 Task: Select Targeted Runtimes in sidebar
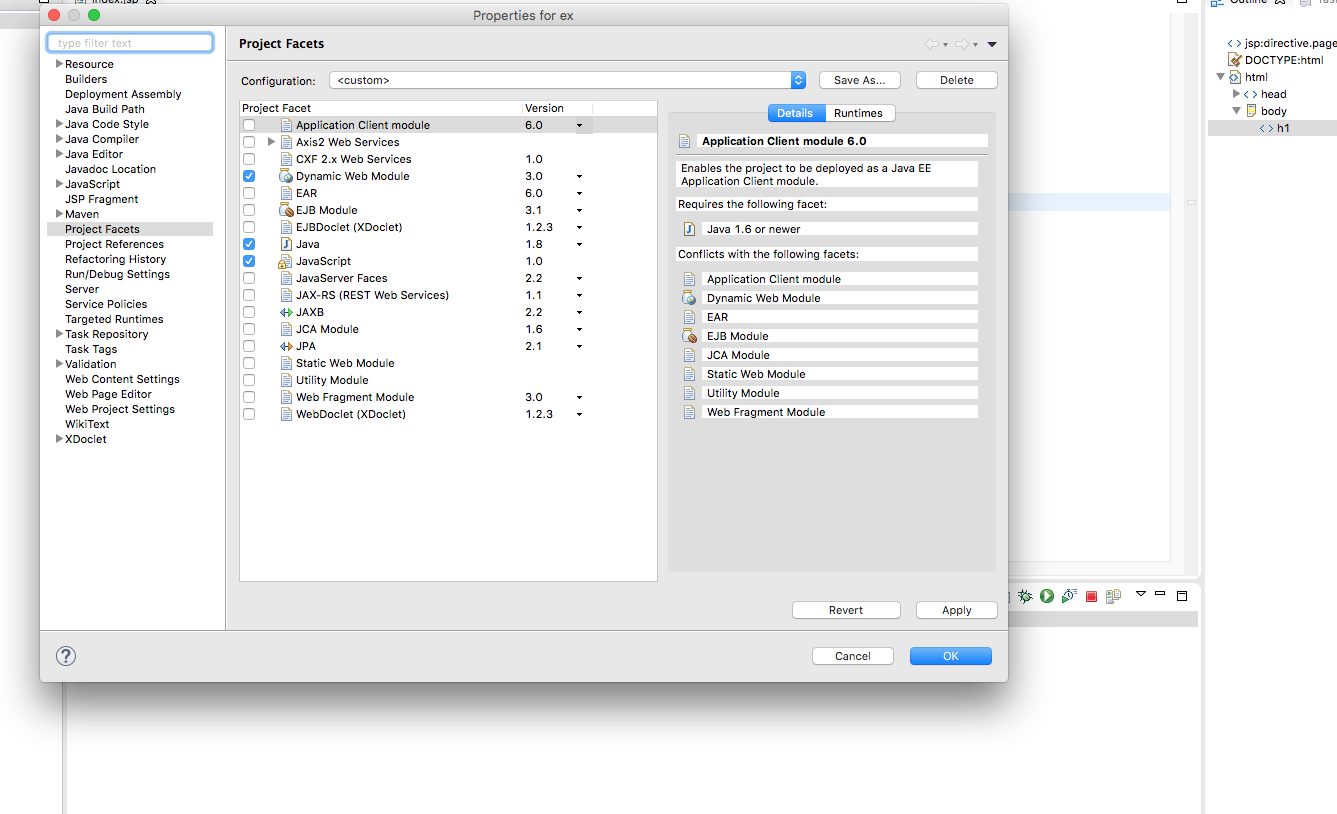[114, 319]
